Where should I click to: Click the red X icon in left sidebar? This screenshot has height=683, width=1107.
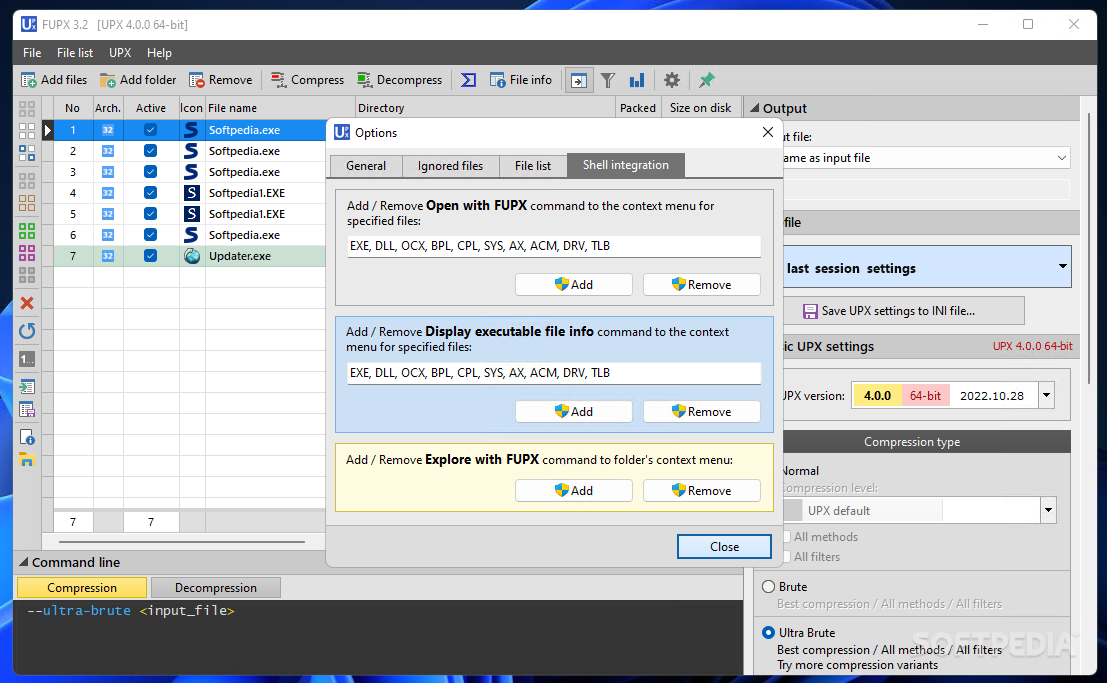pos(27,303)
